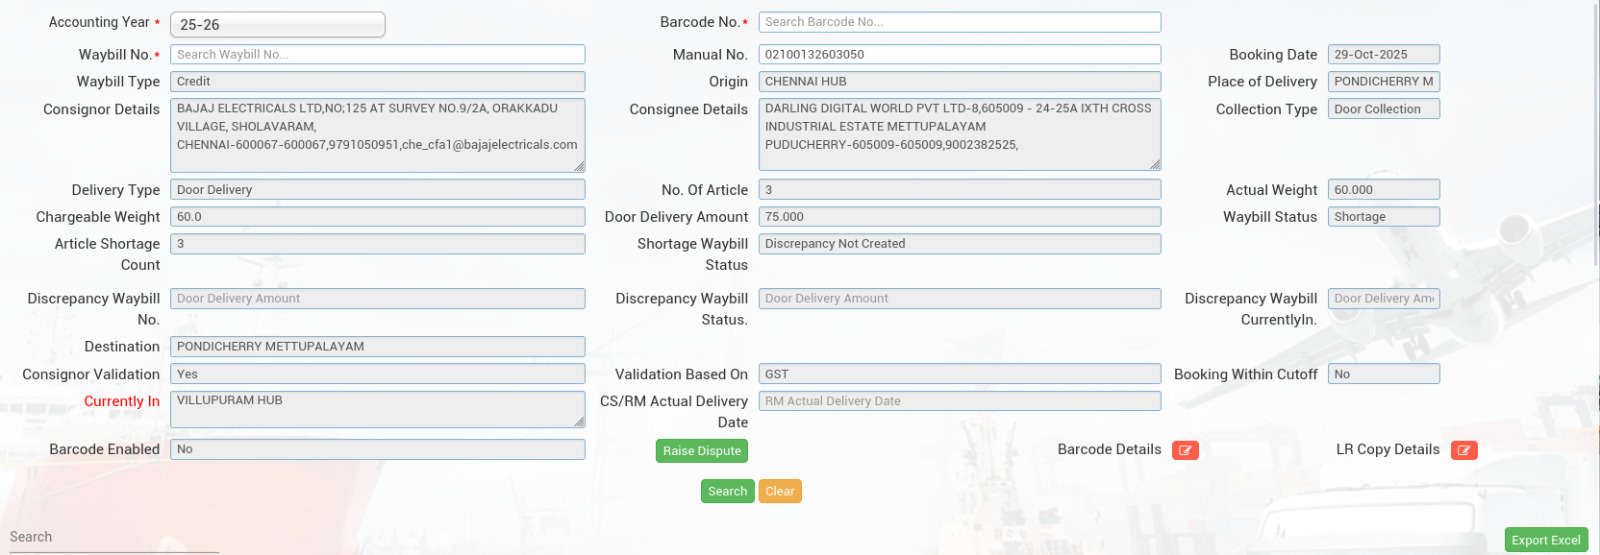Grab the Currently In textarea resize handle
This screenshot has height=555, width=1600.
click(x=579, y=423)
